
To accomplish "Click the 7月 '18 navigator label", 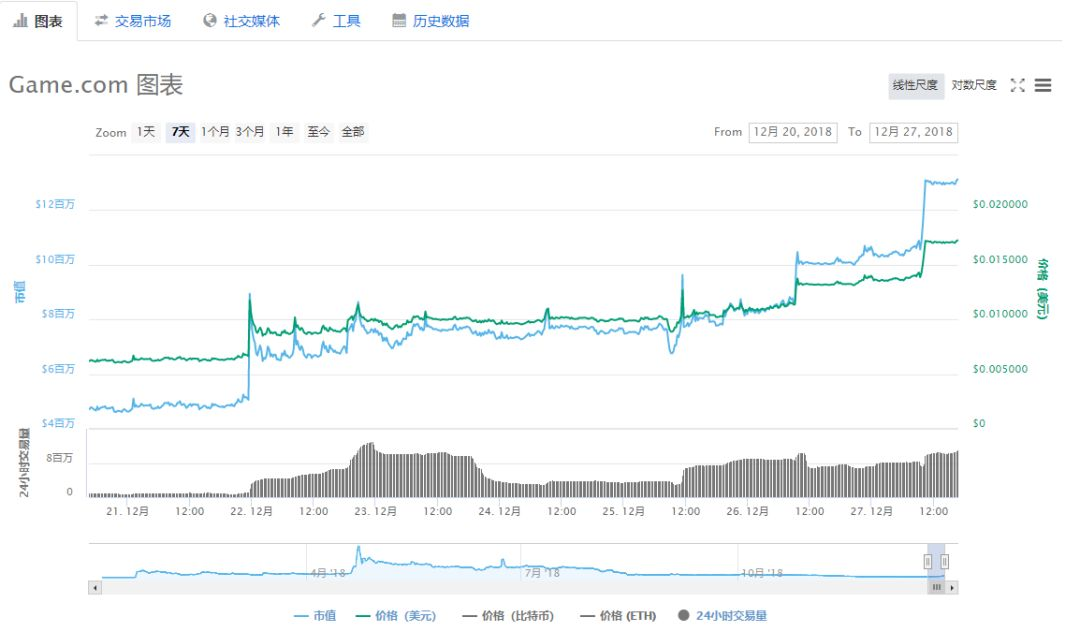I will tap(542, 573).
